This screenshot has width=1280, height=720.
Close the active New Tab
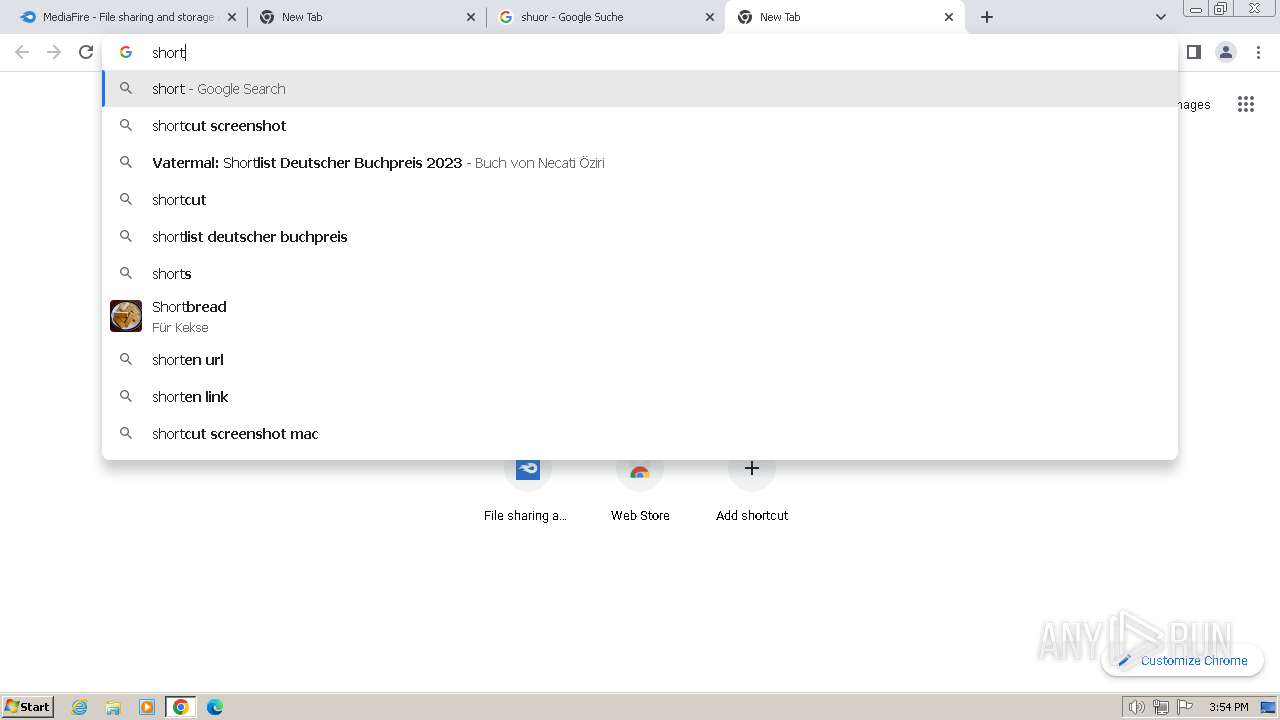949,17
